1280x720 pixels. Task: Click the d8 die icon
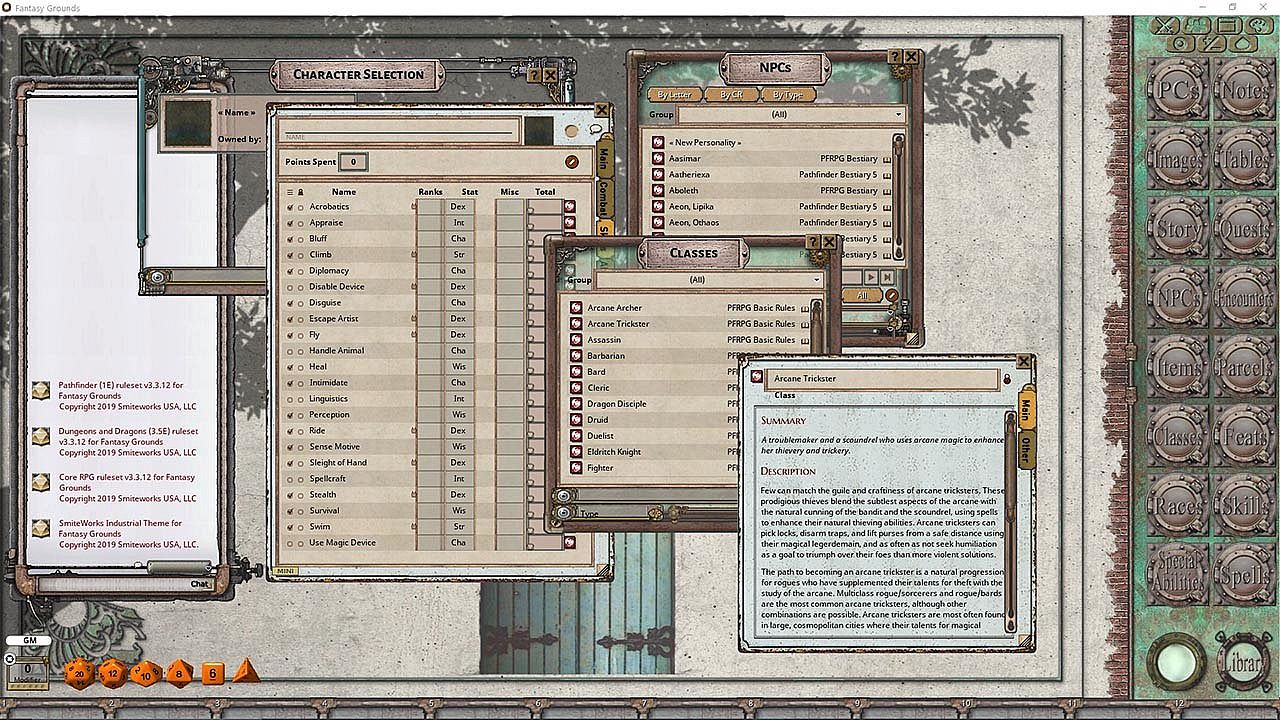(179, 673)
